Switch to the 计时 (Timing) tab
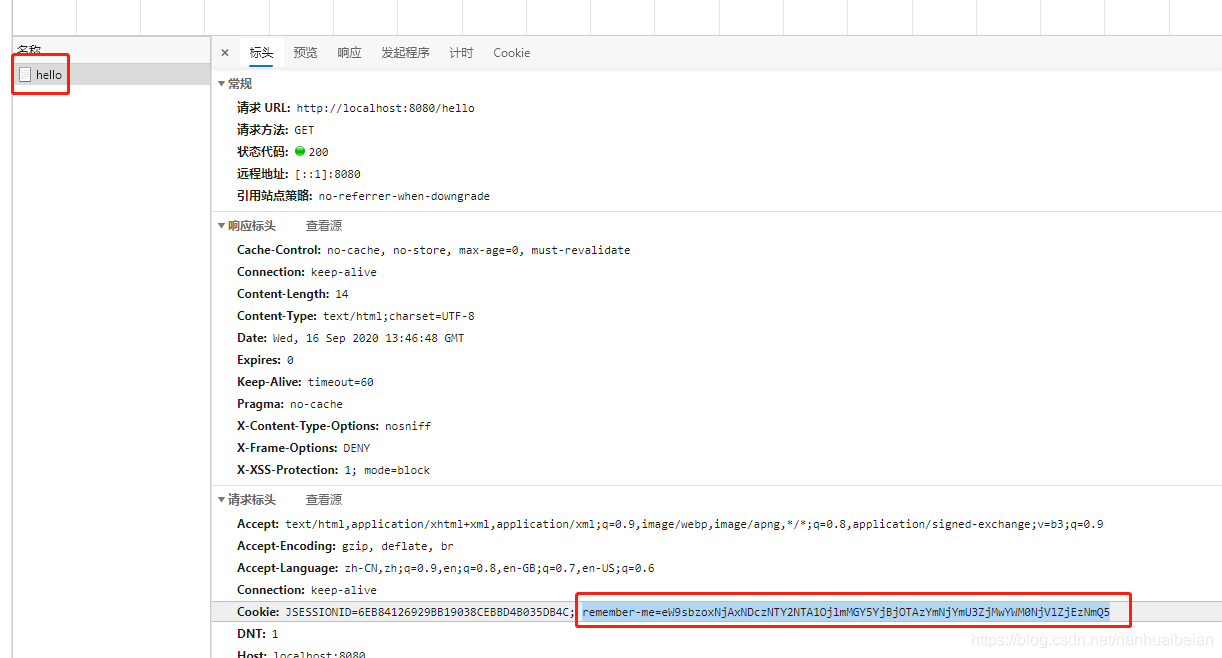 (461, 52)
